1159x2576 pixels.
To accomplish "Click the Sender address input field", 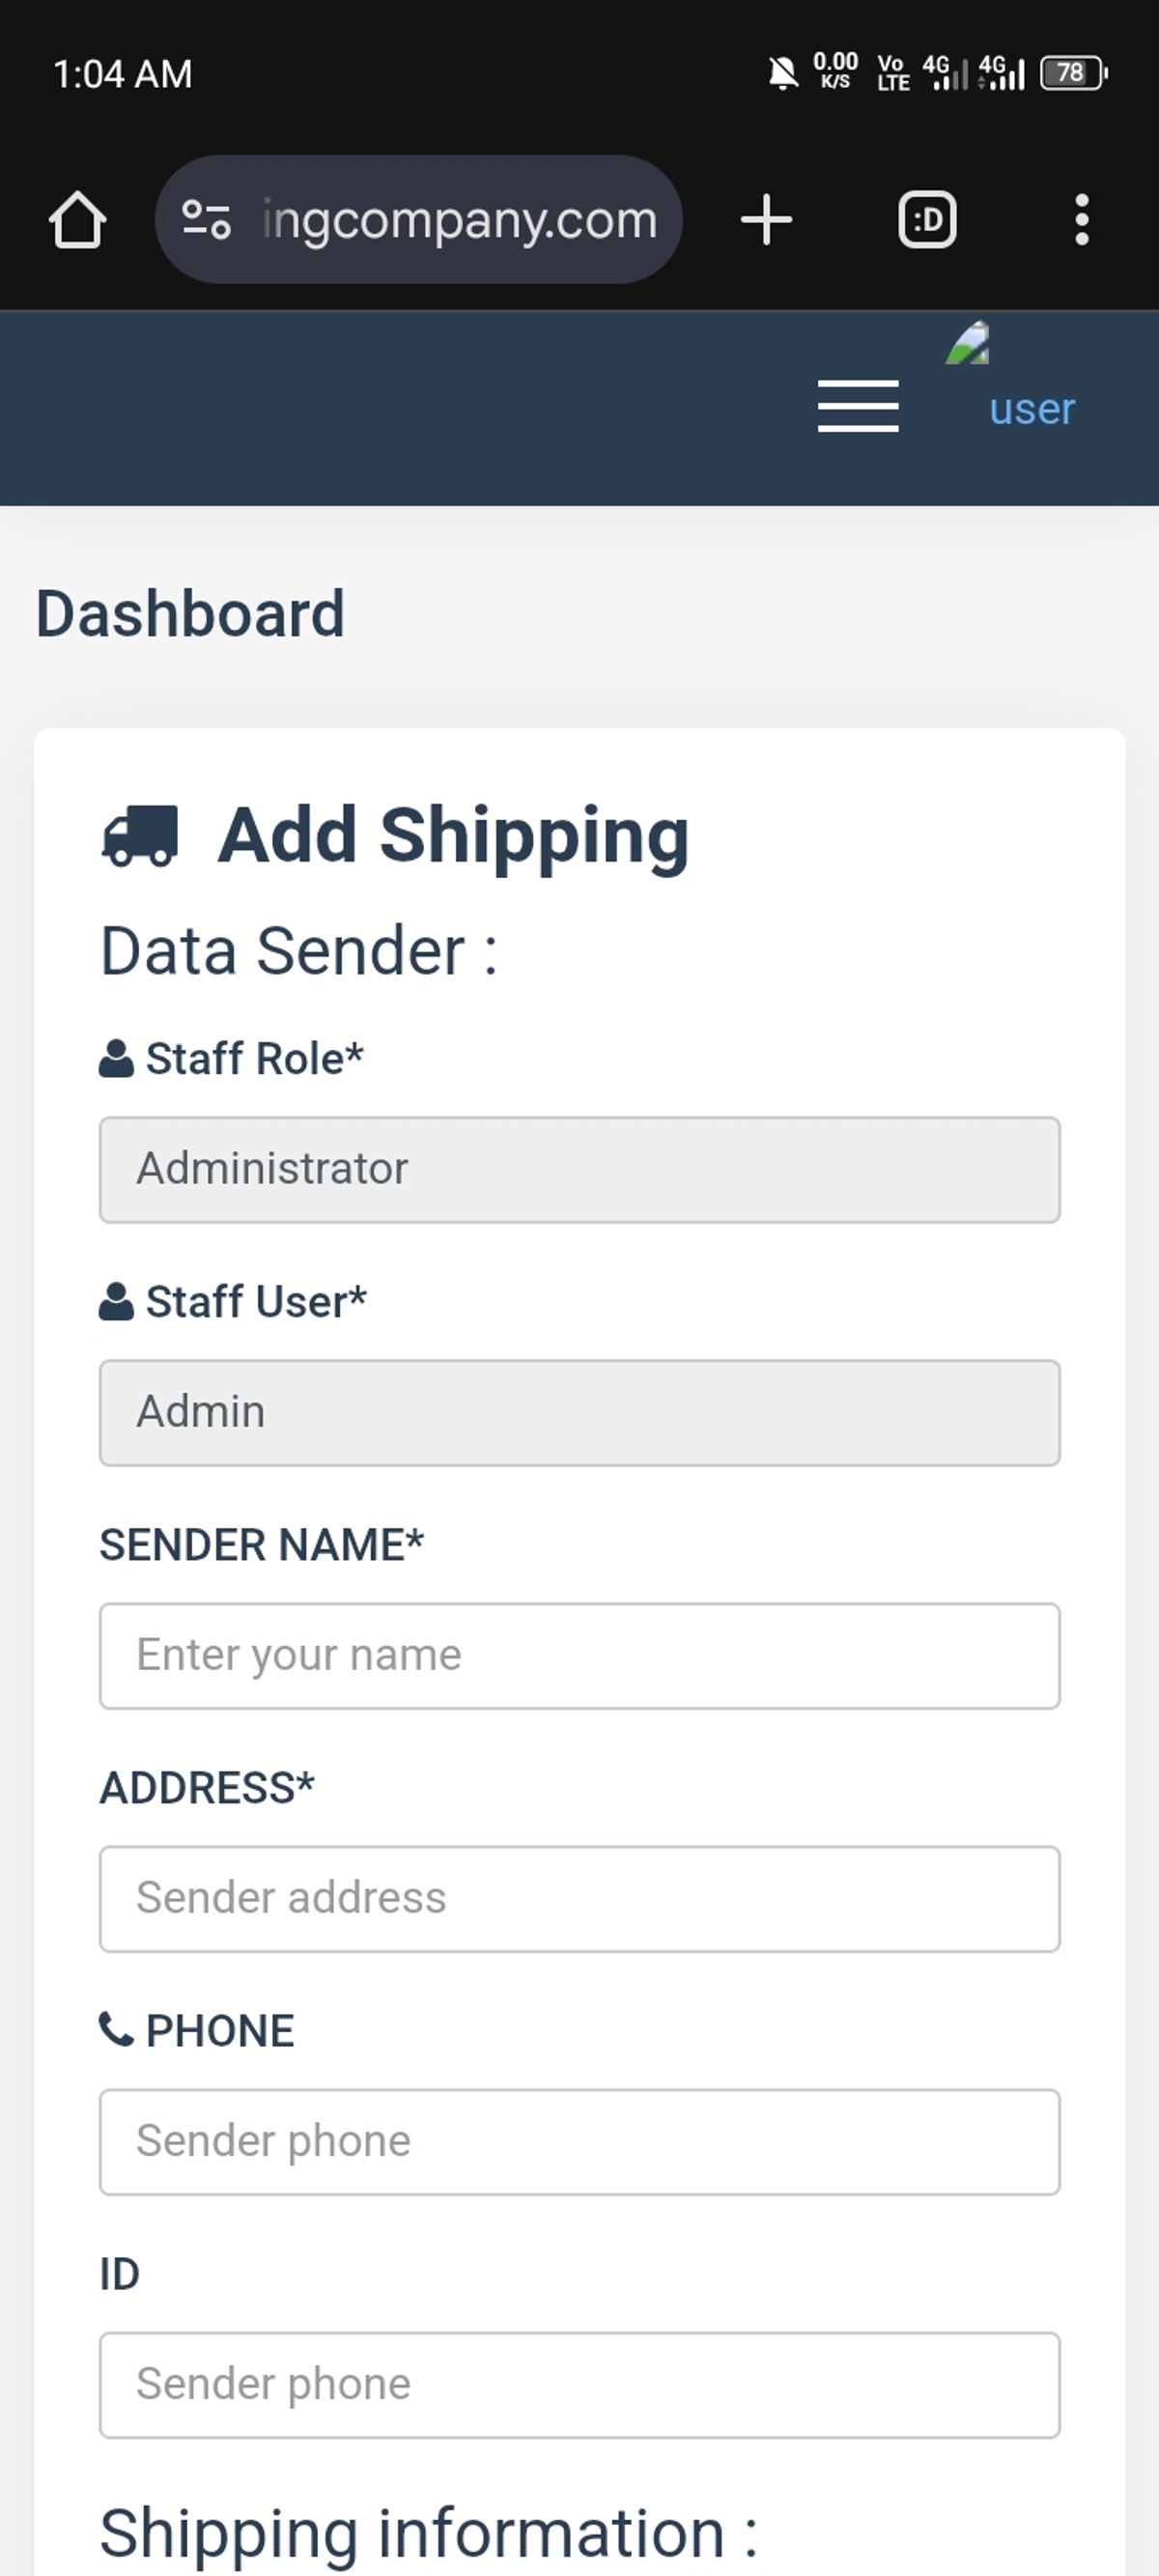I will click(579, 1898).
